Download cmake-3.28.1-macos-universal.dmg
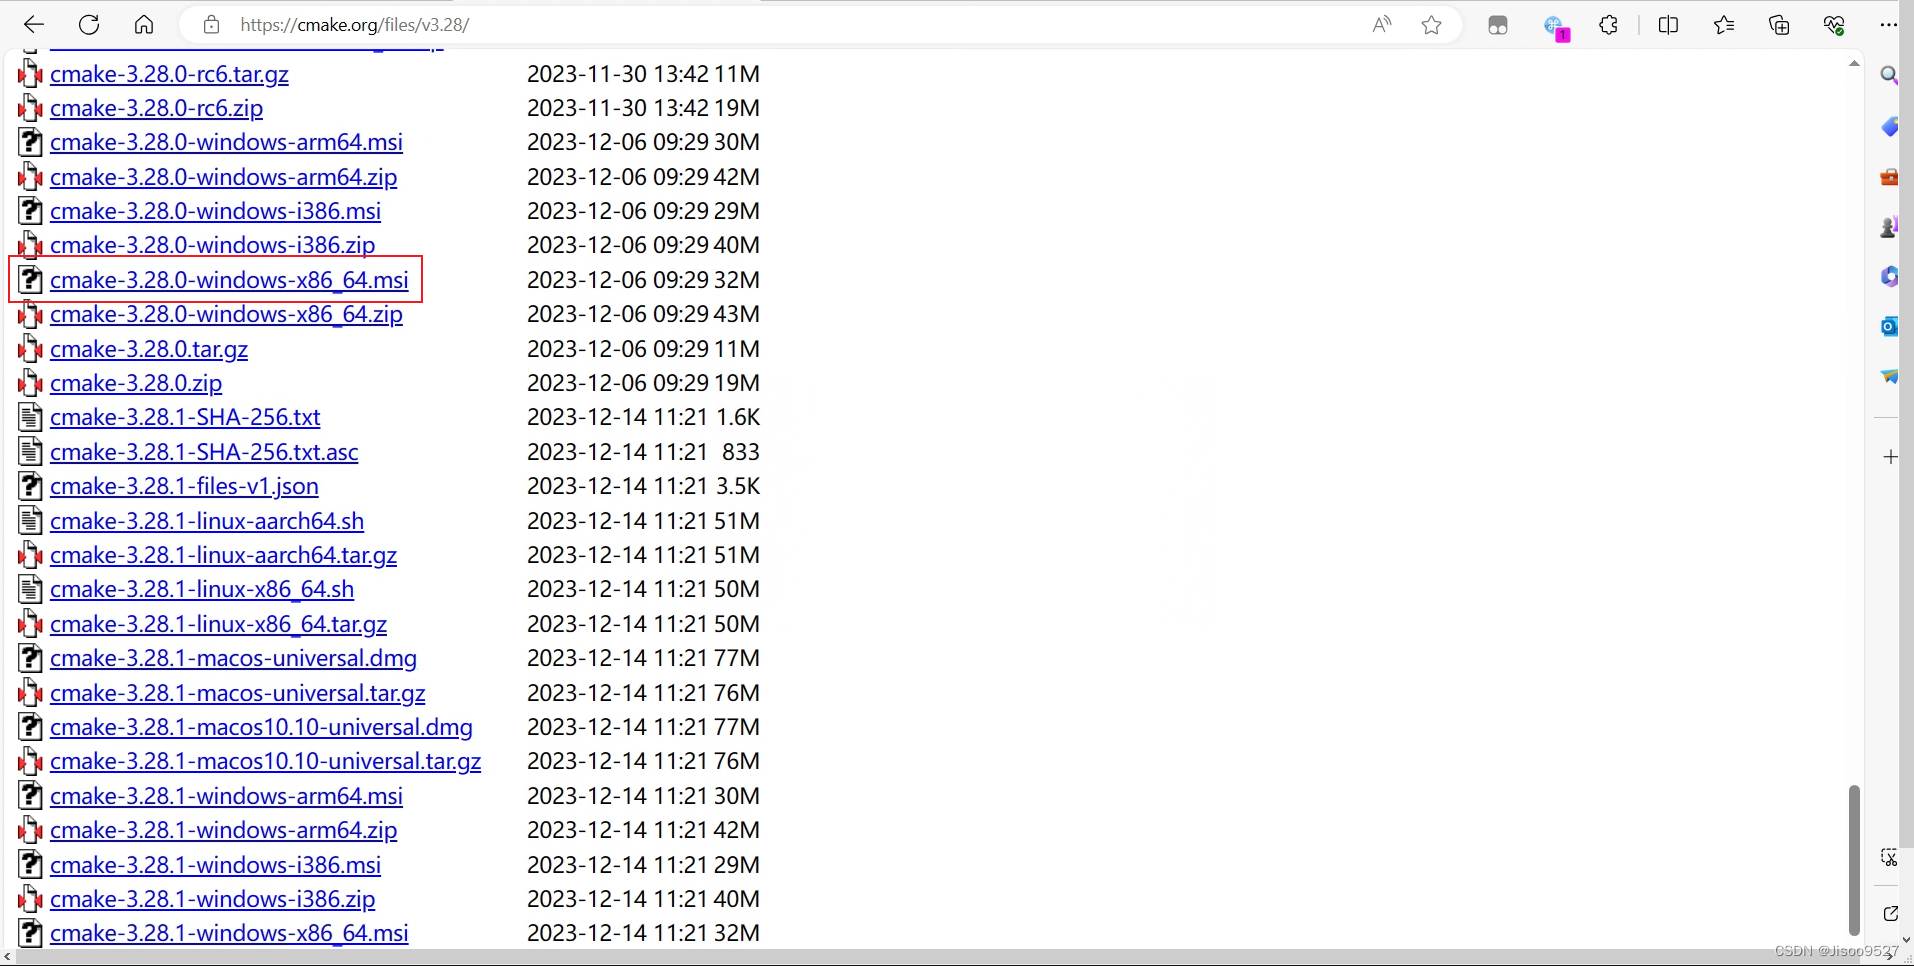This screenshot has width=1914, height=966. (233, 658)
